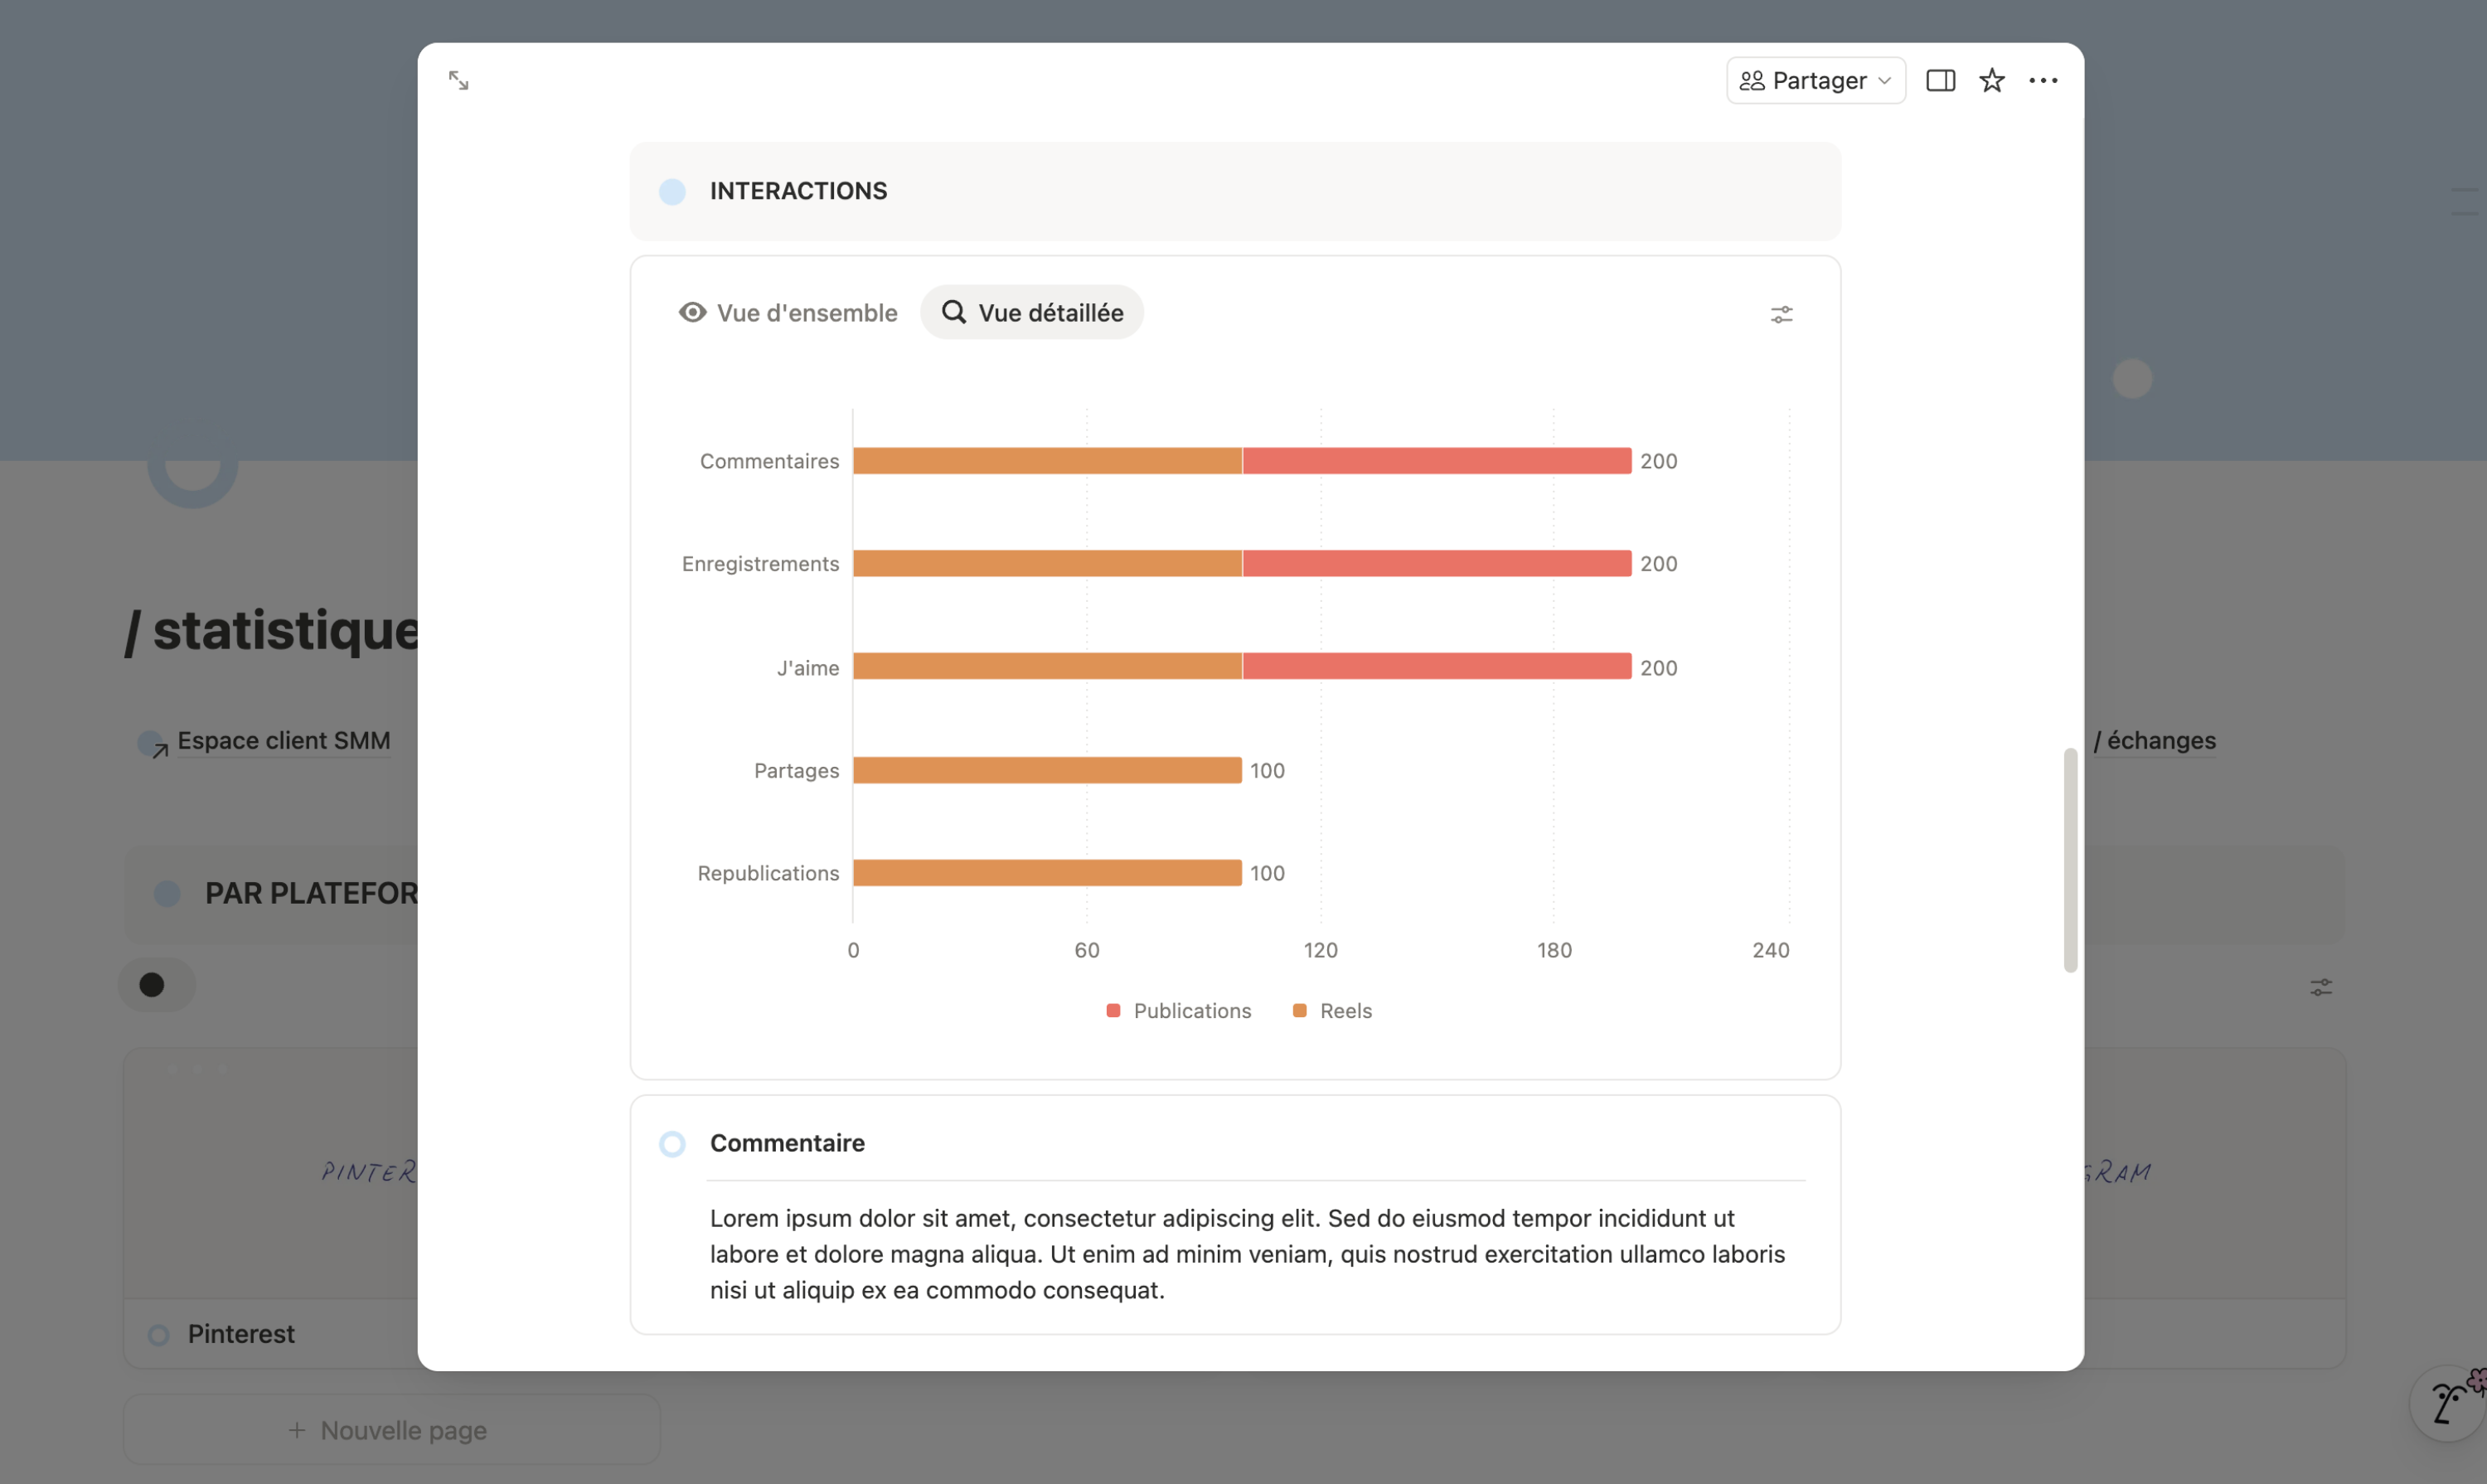
Task: Select the Vue détaillée tab
Action: 1032,313
